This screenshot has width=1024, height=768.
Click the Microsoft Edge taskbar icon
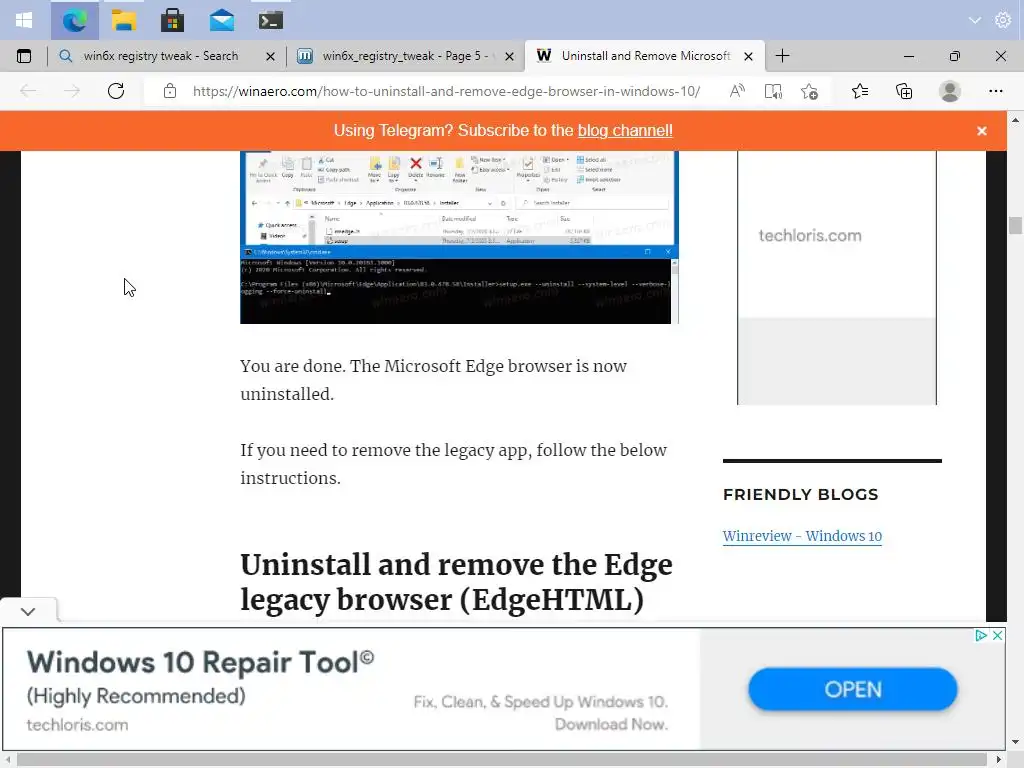[x=74, y=20]
